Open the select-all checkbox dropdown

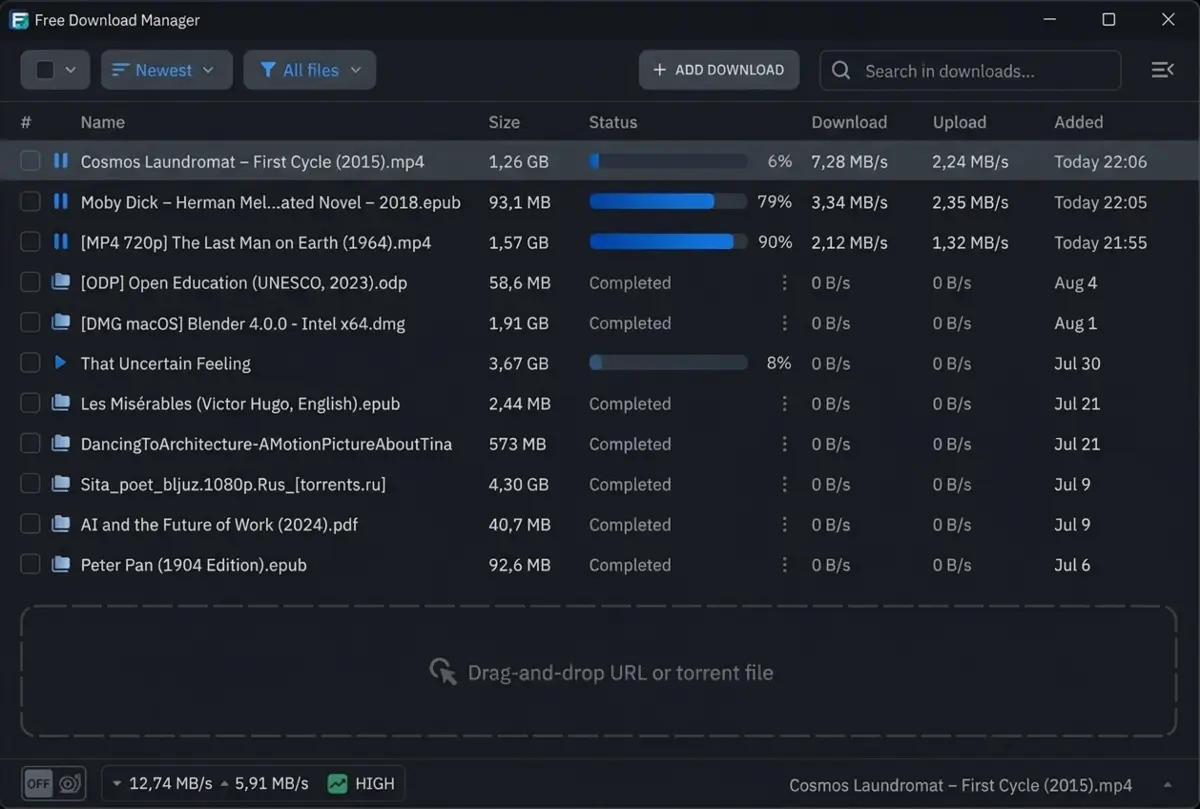click(x=55, y=70)
